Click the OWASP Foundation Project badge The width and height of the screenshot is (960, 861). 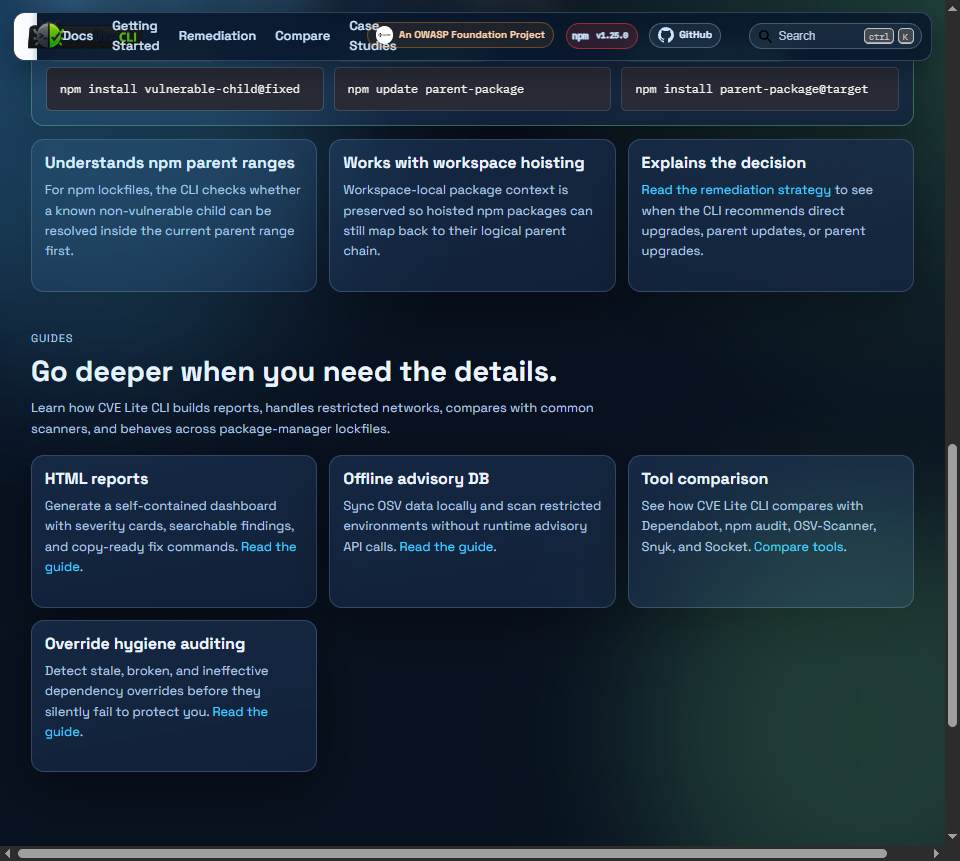click(x=461, y=35)
